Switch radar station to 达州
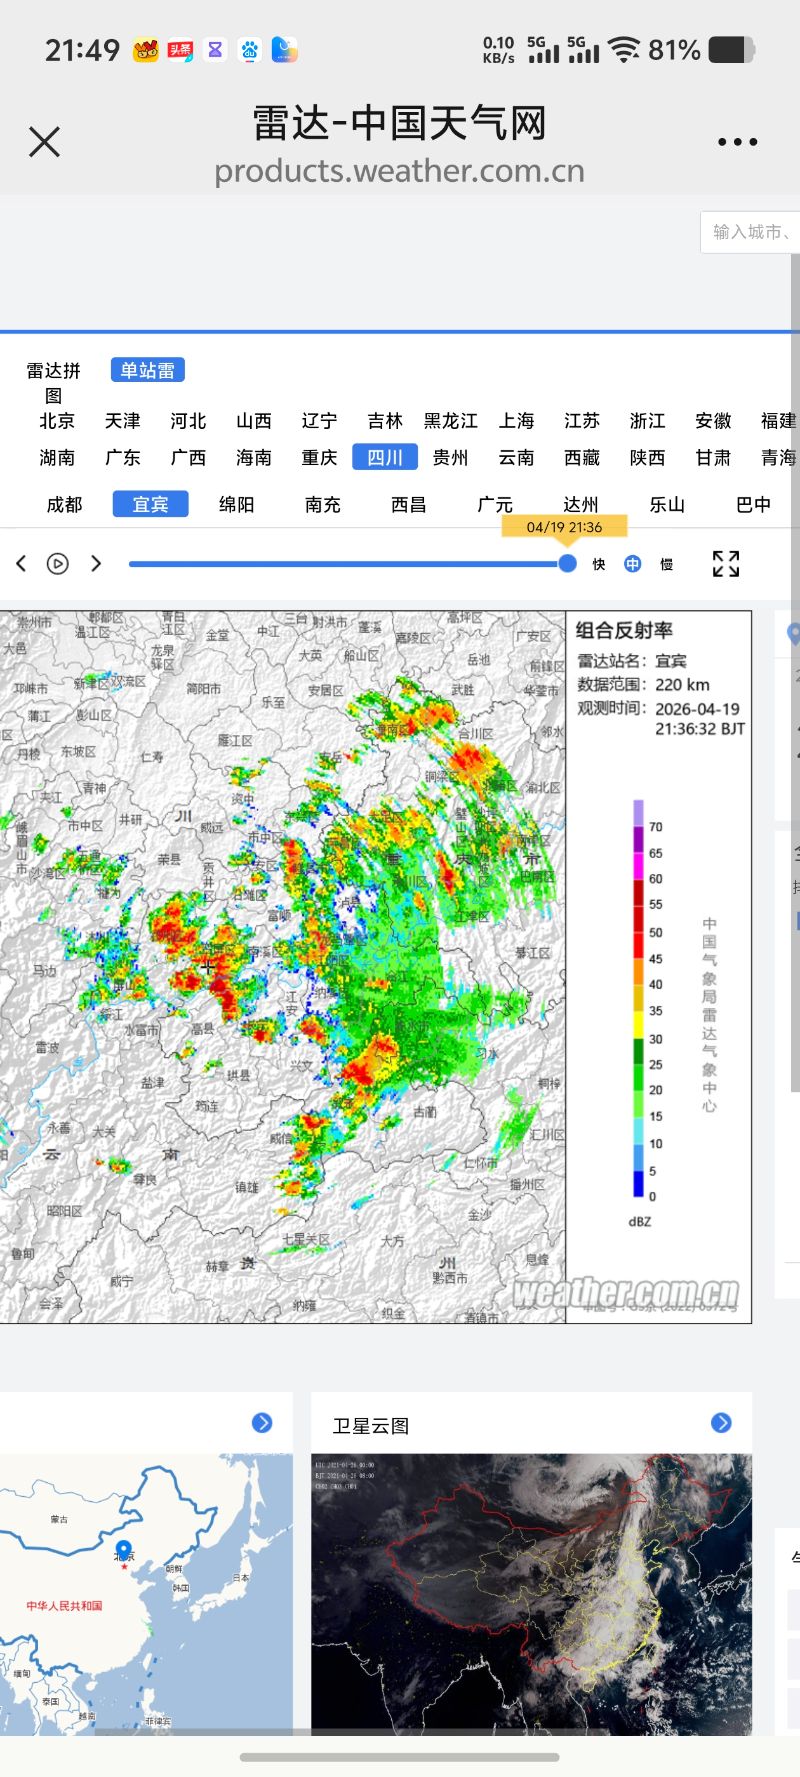The height and width of the screenshot is (1777, 800). (581, 505)
